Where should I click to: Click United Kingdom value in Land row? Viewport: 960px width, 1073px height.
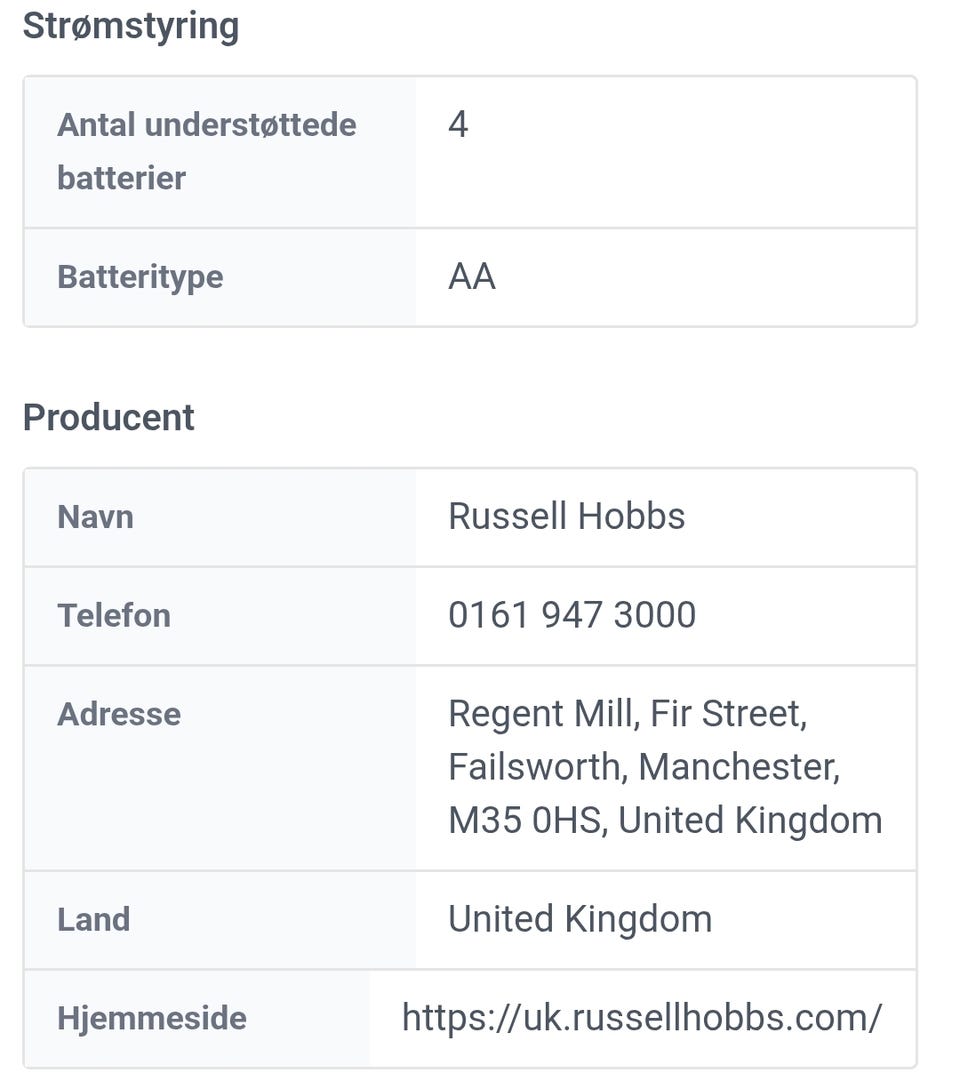click(579, 919)
